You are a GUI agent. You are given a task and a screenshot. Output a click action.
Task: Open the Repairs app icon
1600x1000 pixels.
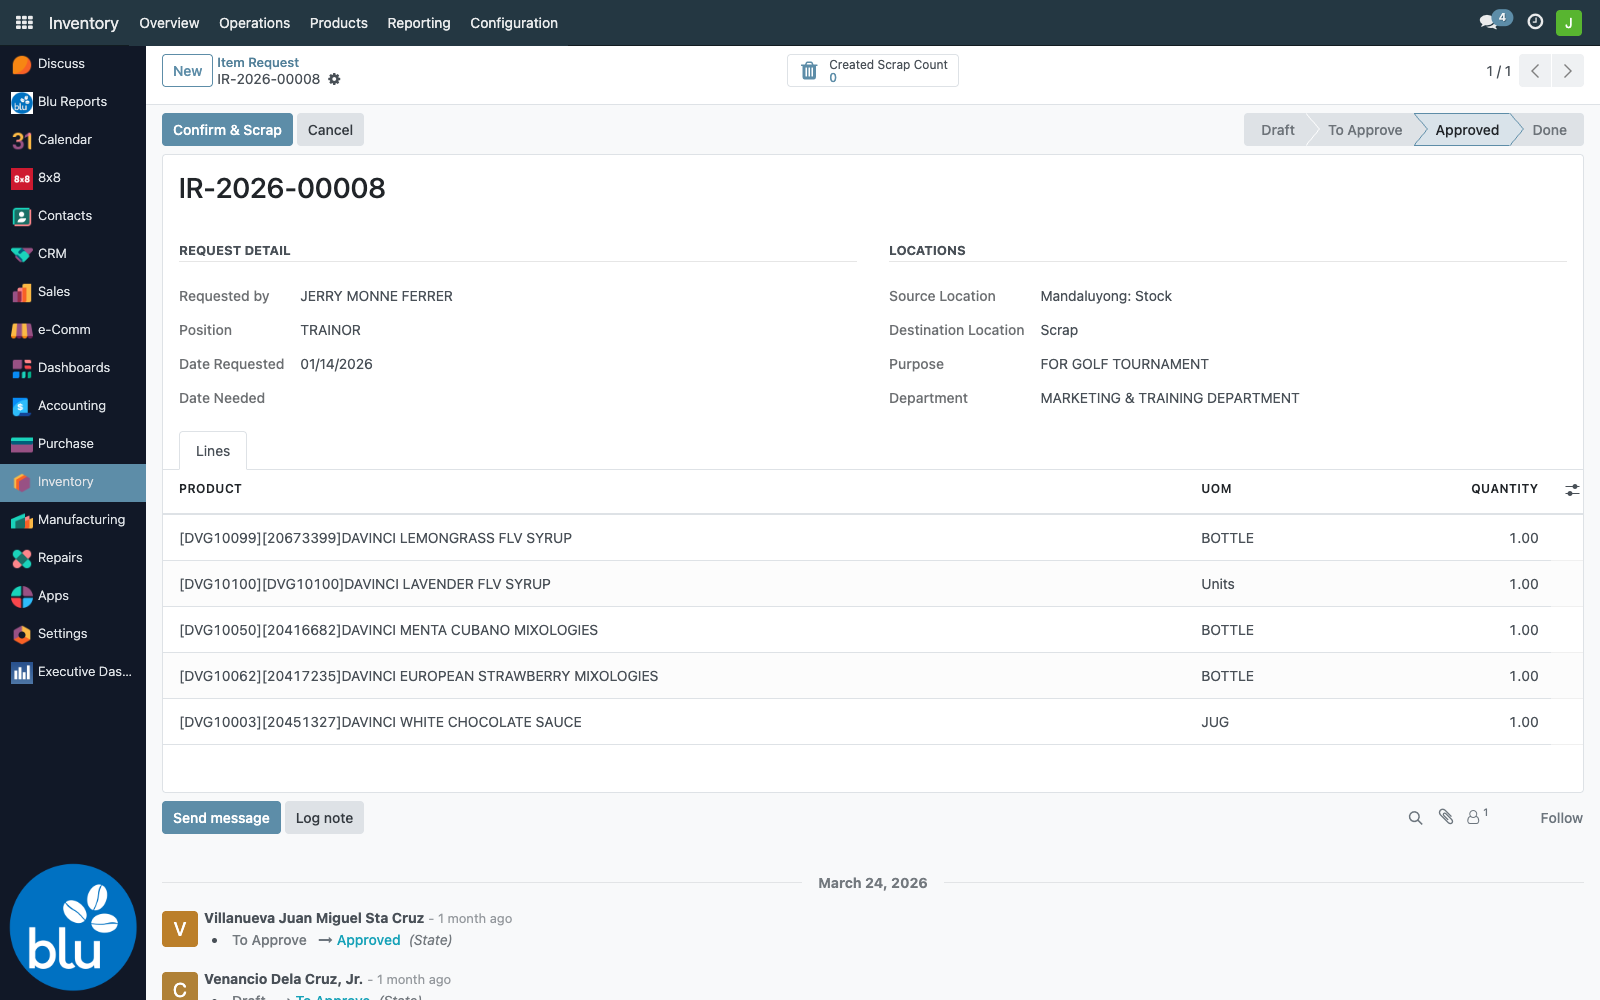tap(22, 558)
